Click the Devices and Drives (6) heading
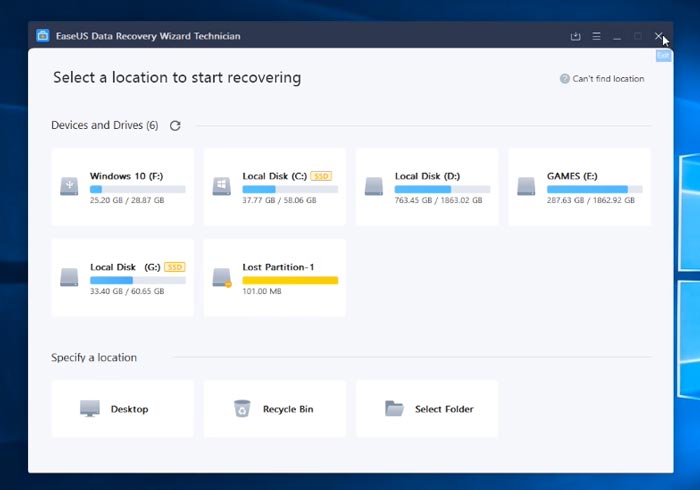 tap(104, 125)
